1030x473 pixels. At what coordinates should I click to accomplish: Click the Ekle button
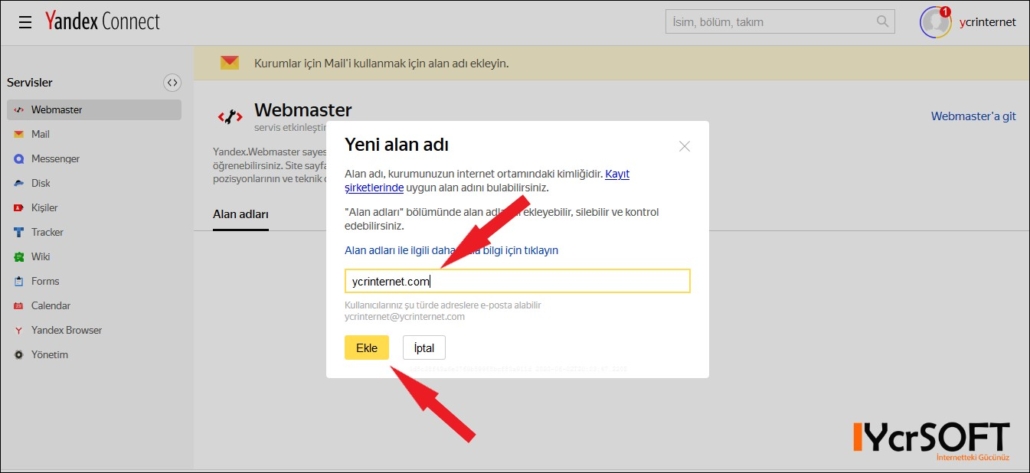[x=367, y=348]
